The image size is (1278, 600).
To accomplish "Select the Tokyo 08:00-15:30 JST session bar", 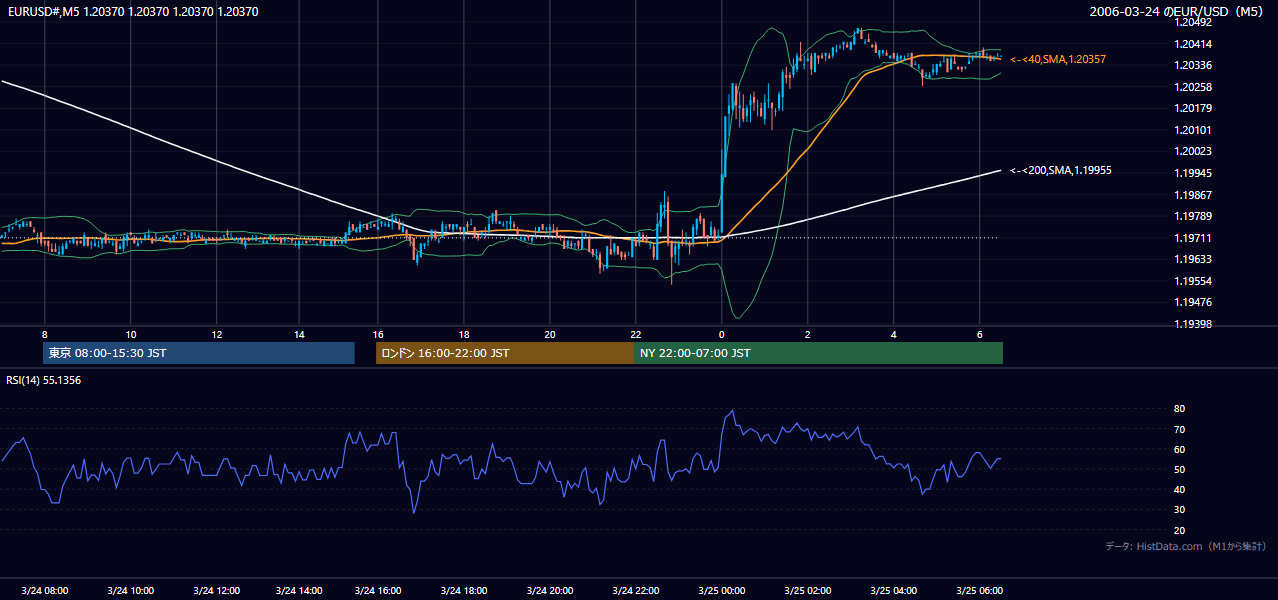I will click(199, 353).
